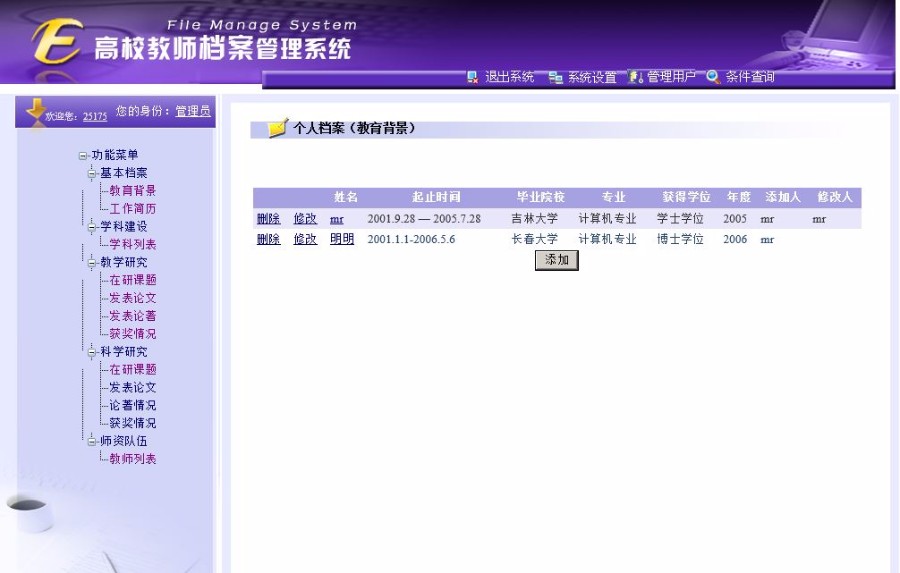Click the 长春大学 cell
The image size is (900, 573).
click(x=534, y=239)
